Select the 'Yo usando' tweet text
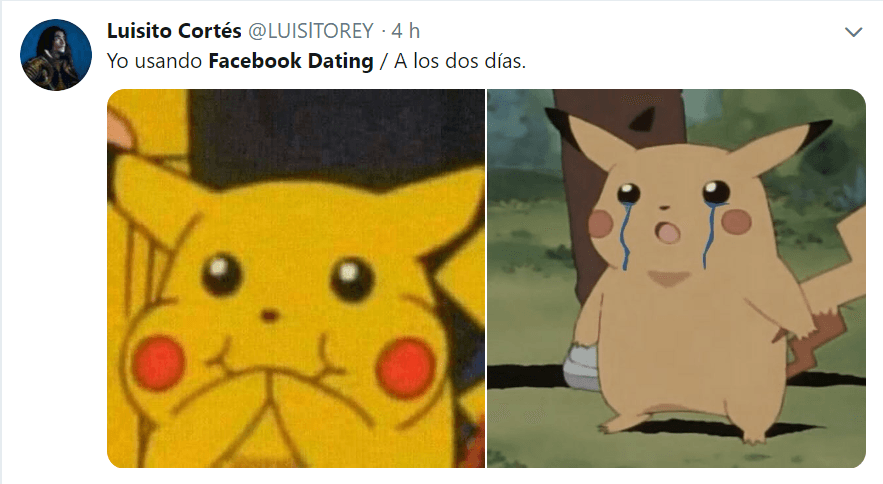Image resolution: width=883 pixels, height=484 pixels. click(154, 61)
